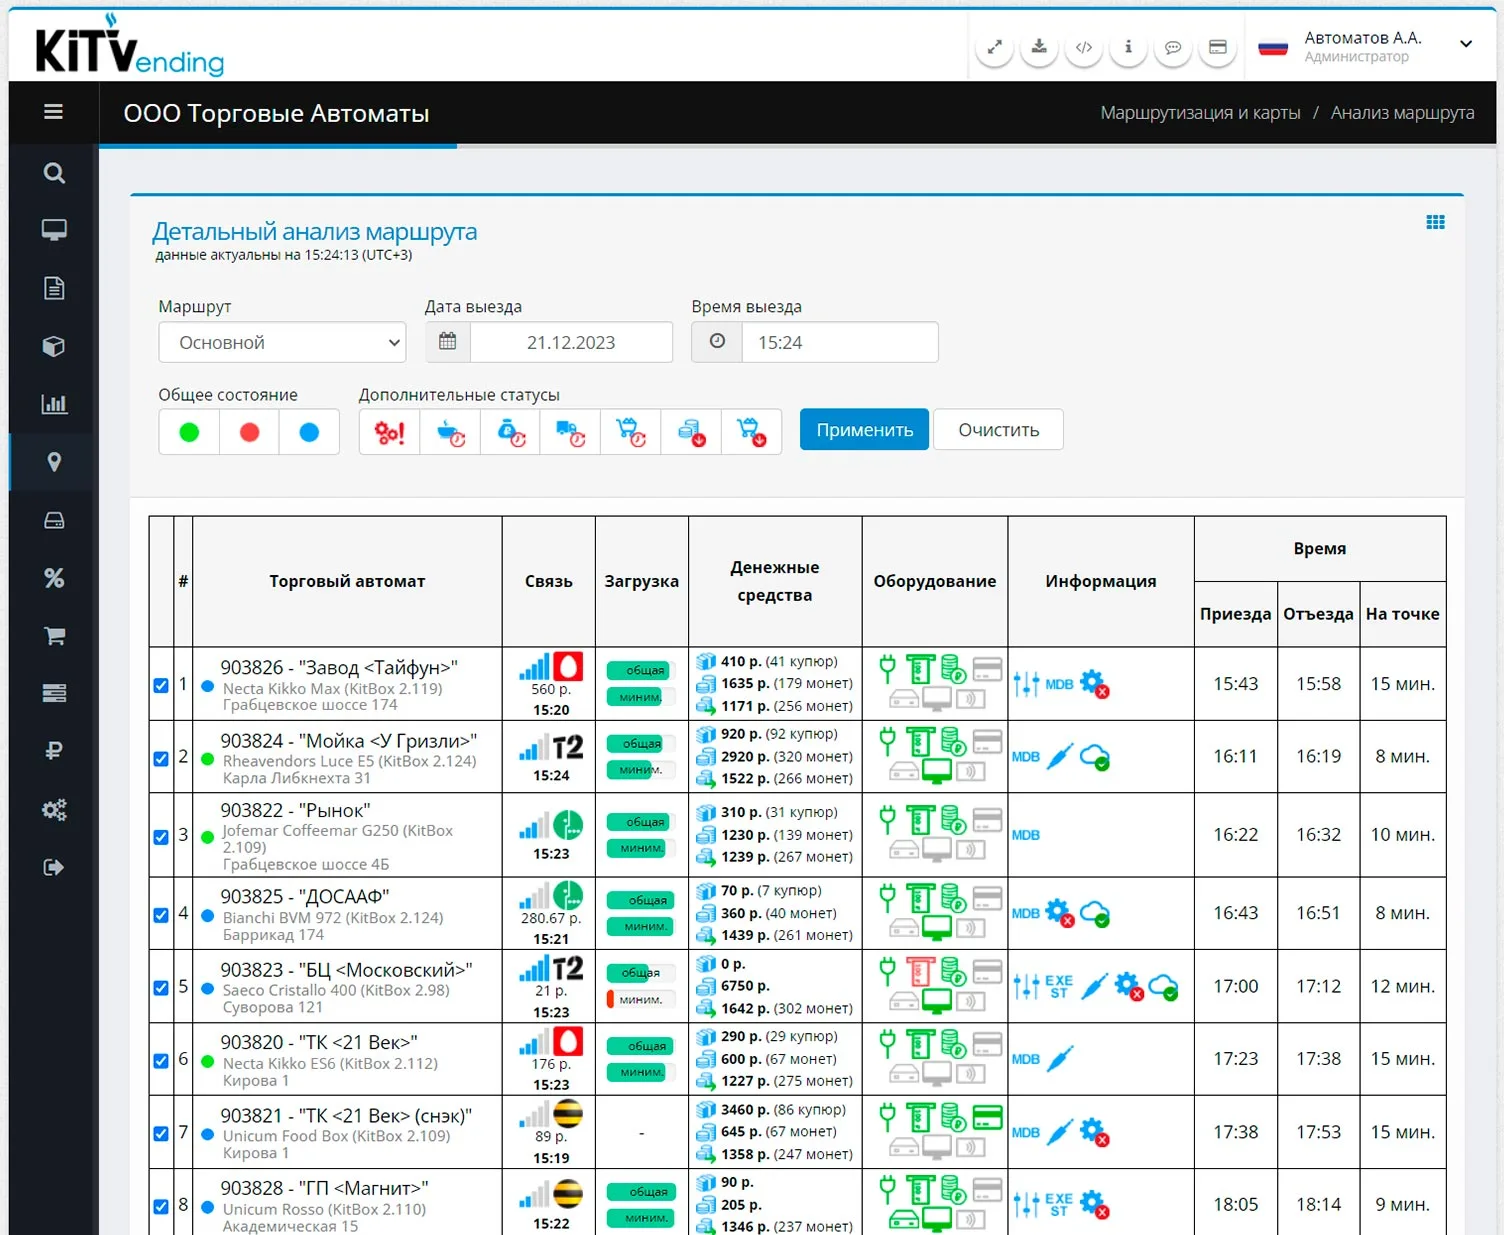Toggle the money bag timer status filter
Screen dimensions: 1504x1235
(x=510, y=432)
